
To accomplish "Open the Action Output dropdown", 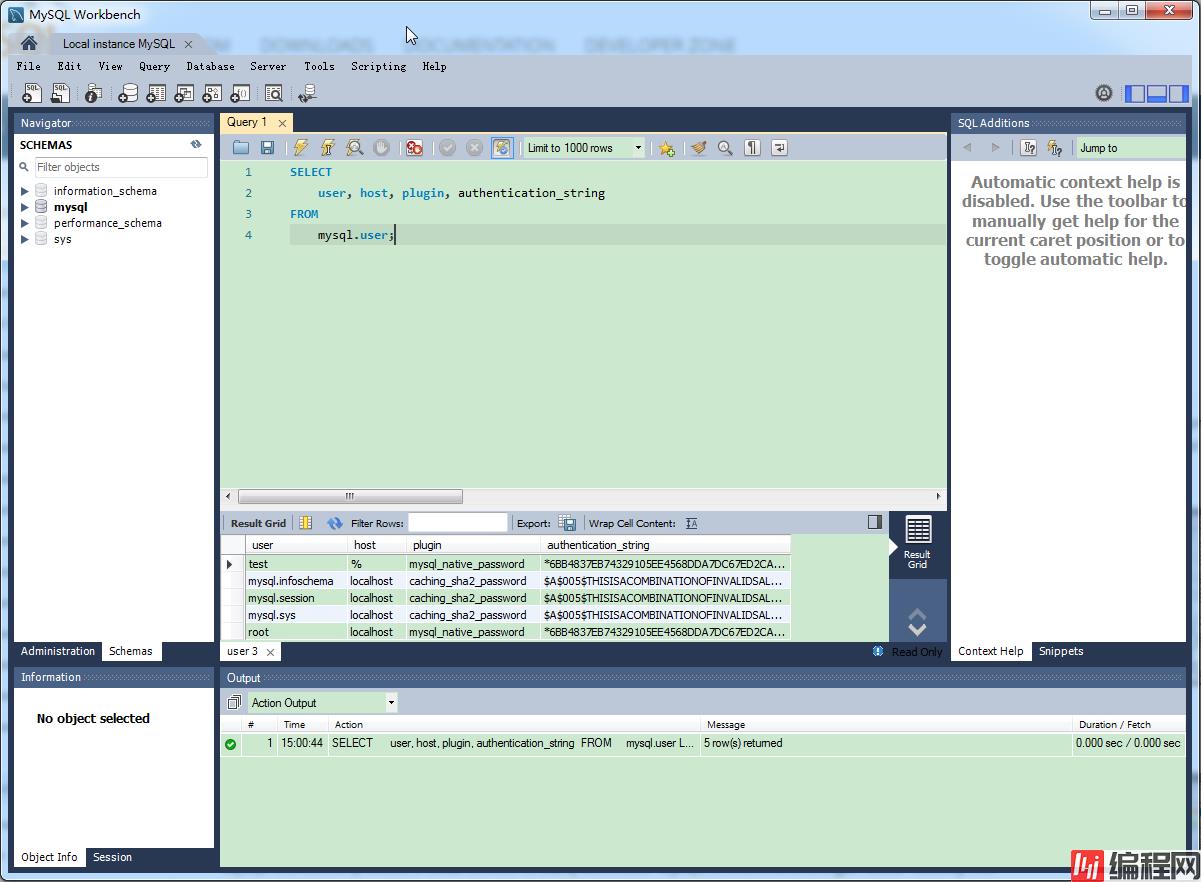I will pyautogui.click(x=322, y=703).
